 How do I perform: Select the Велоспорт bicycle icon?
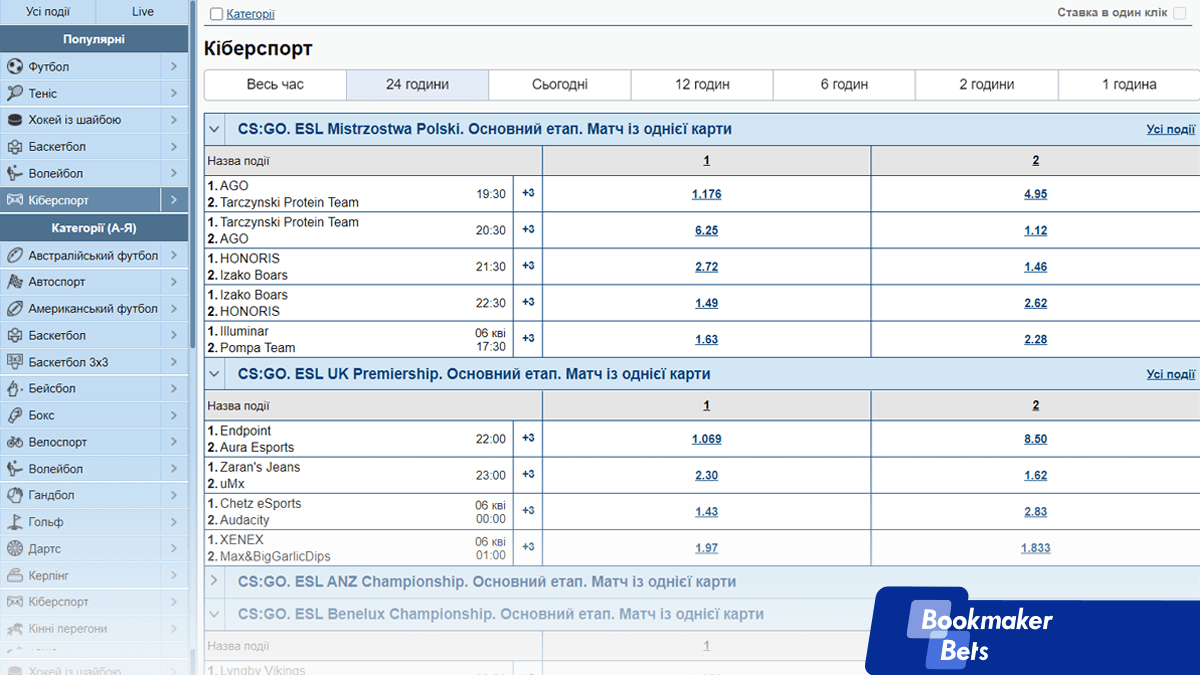click(15, 442)
